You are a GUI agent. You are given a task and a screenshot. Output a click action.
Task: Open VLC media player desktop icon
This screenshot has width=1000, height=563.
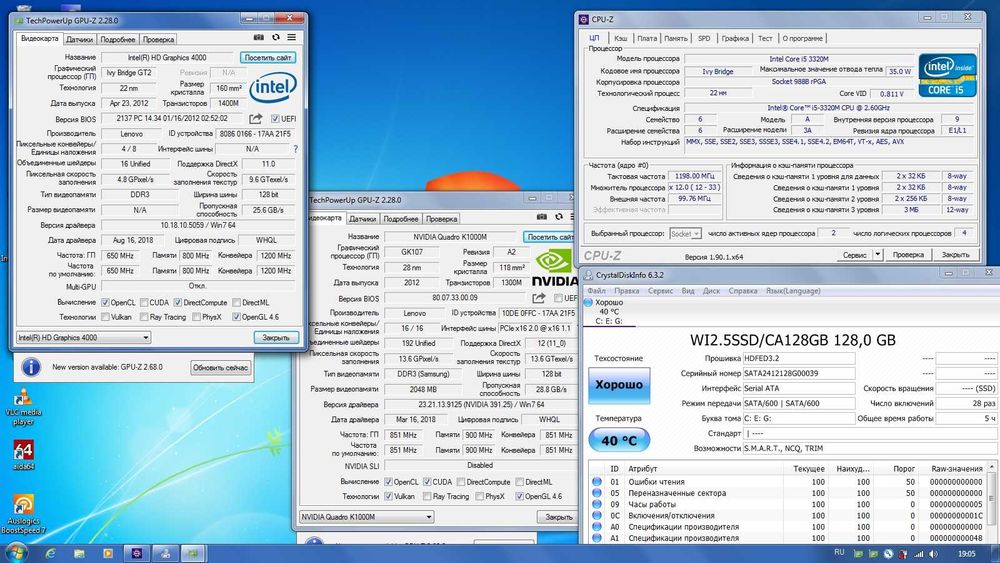click(23, 407)
